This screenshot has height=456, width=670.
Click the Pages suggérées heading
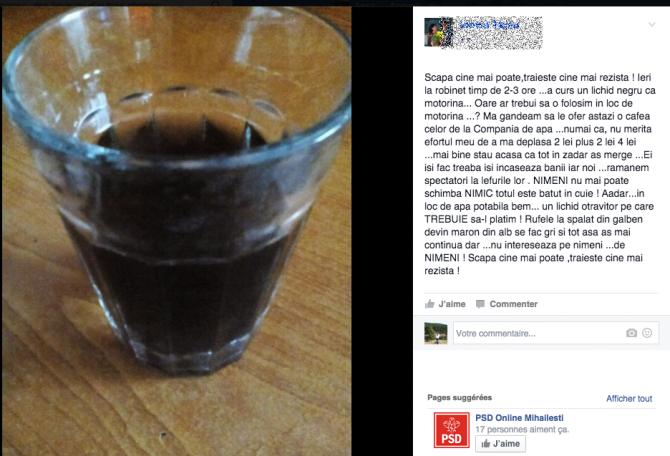pos(459,397)
